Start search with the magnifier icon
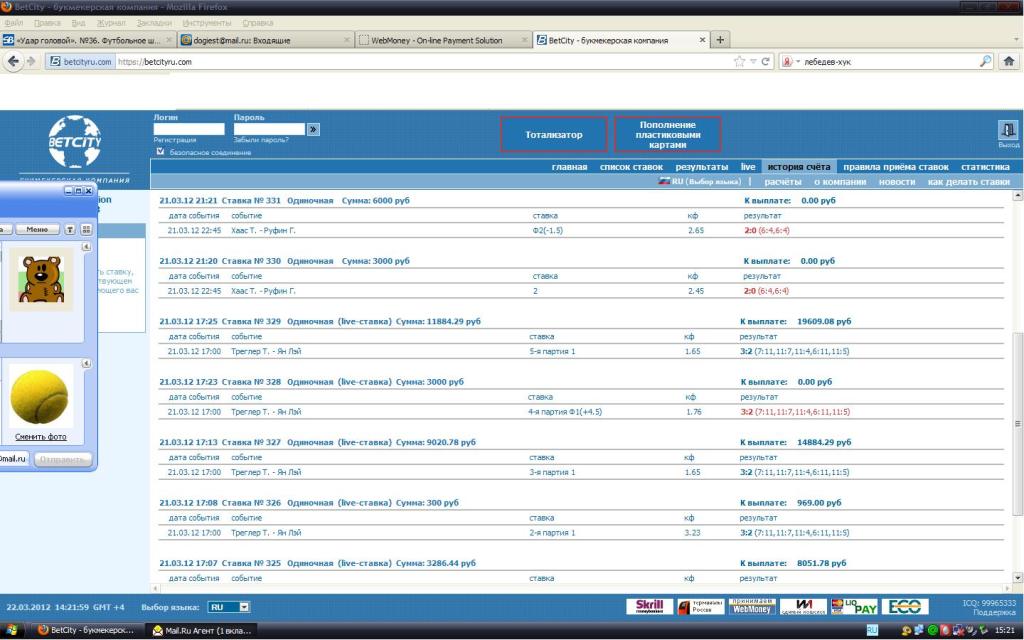Viewport: 1024px width, 640px height. click(985, 61)
